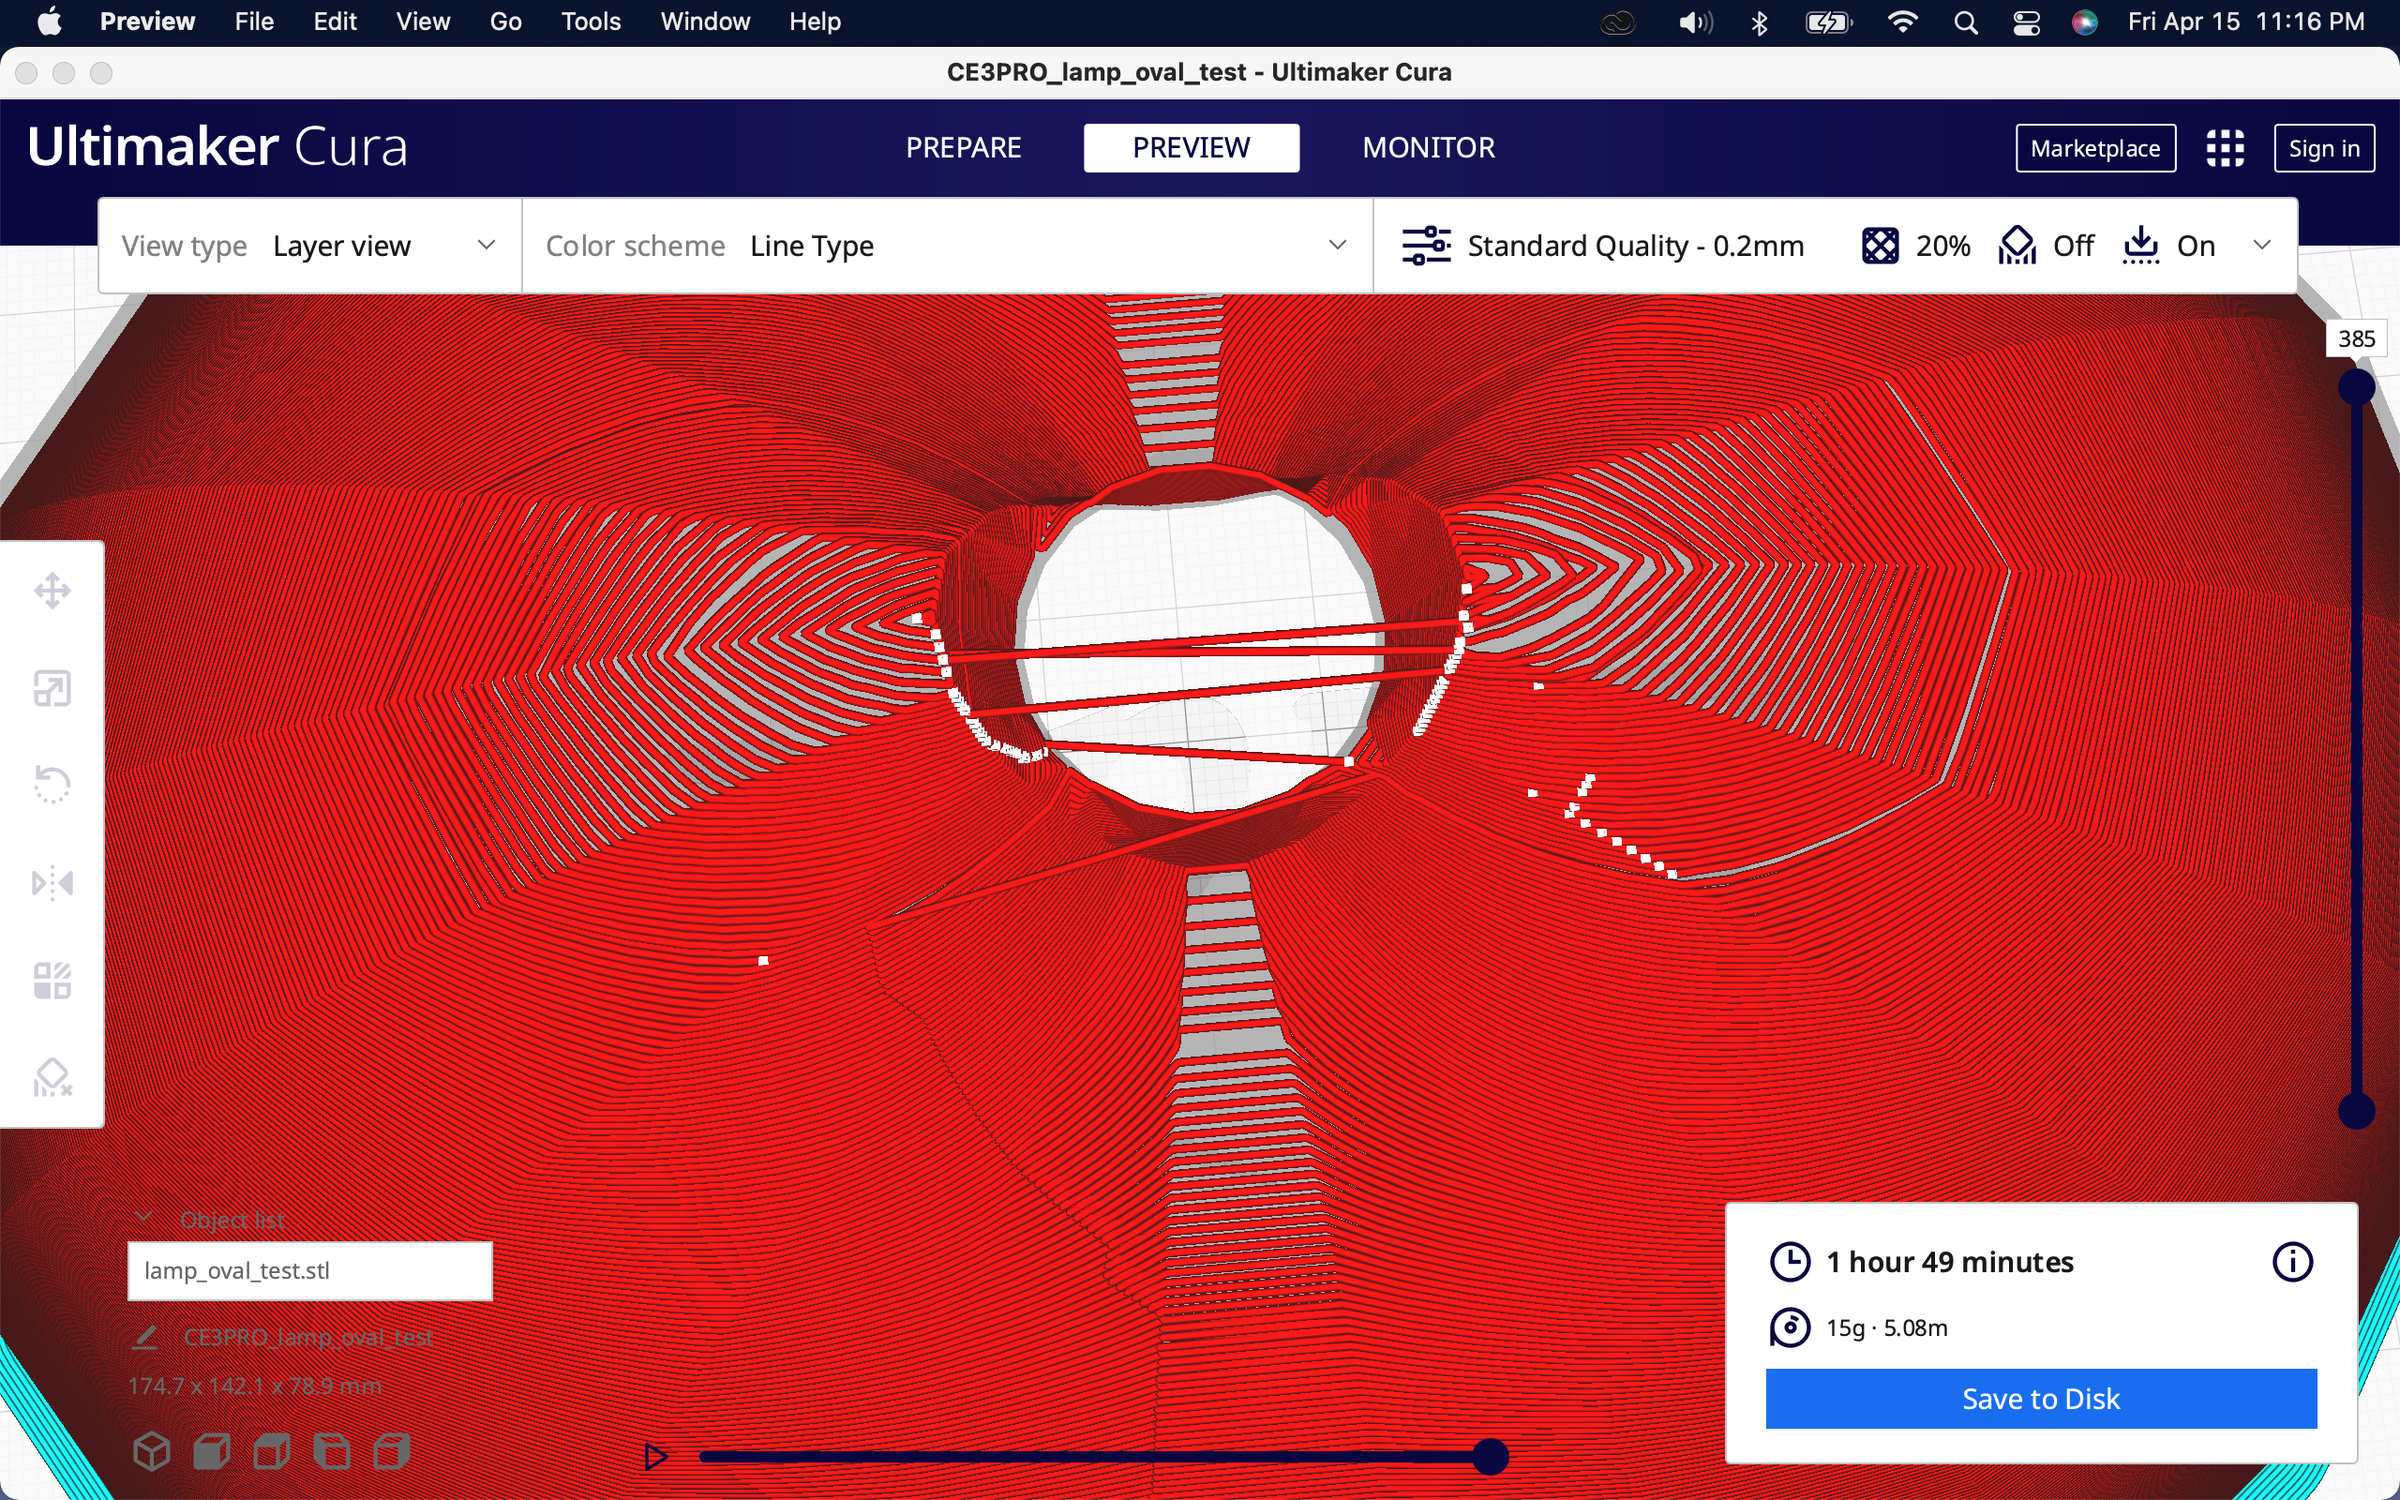Open the Marketplace button
This screenshot has height=1500, width=2400.
(x=2095, y=148)
